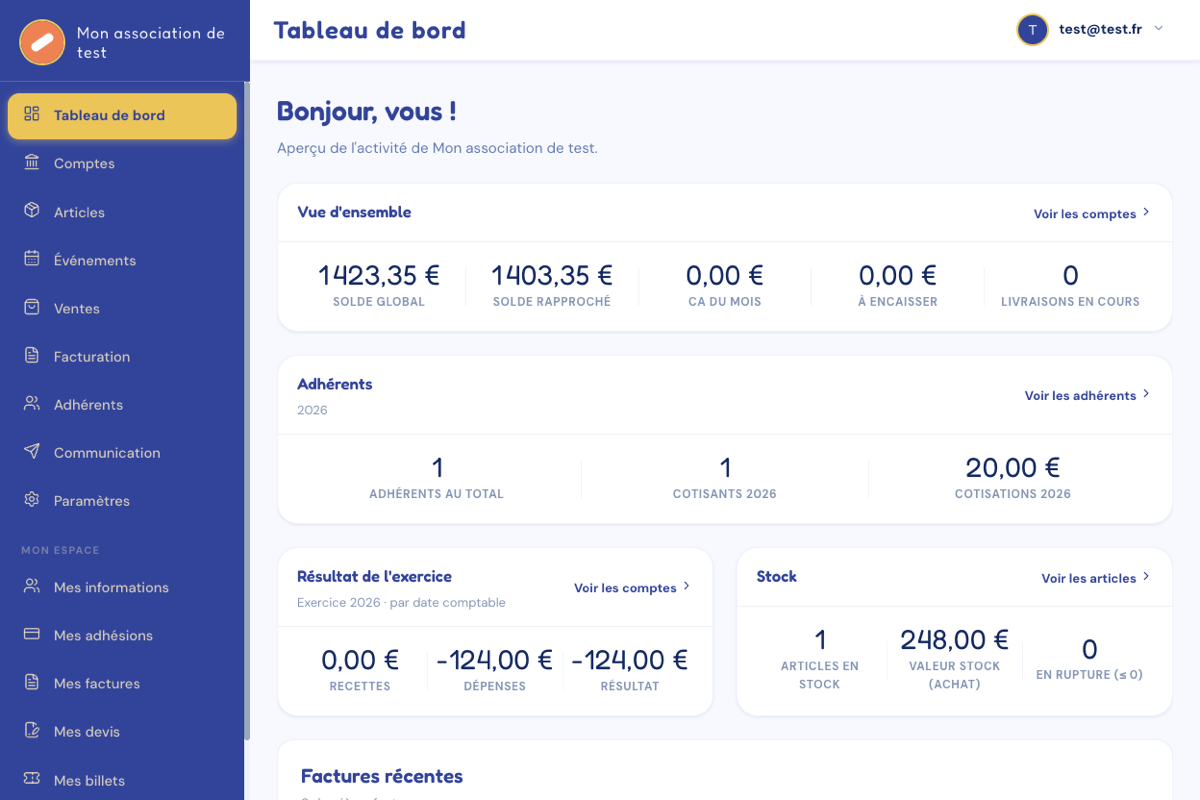
Task: Click the Ventes shopping bag icon
Action: tap(32, 307)
